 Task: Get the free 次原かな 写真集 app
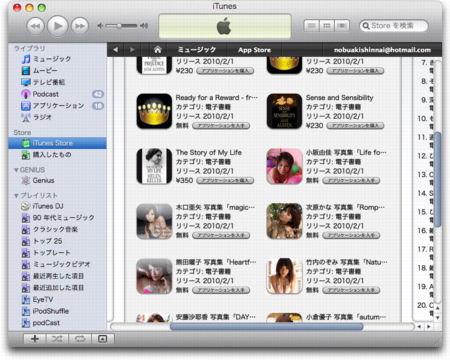tap(351, 235)
